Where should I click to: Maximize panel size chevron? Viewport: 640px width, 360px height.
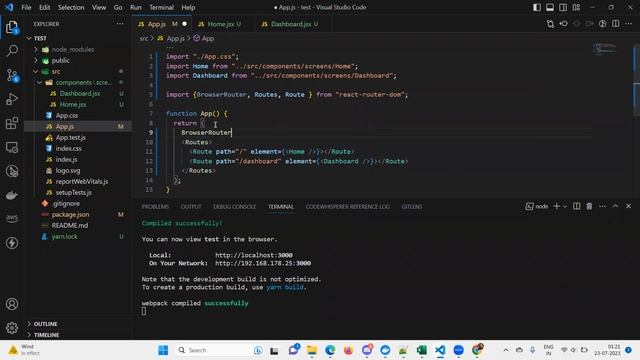tap(615, 207)
